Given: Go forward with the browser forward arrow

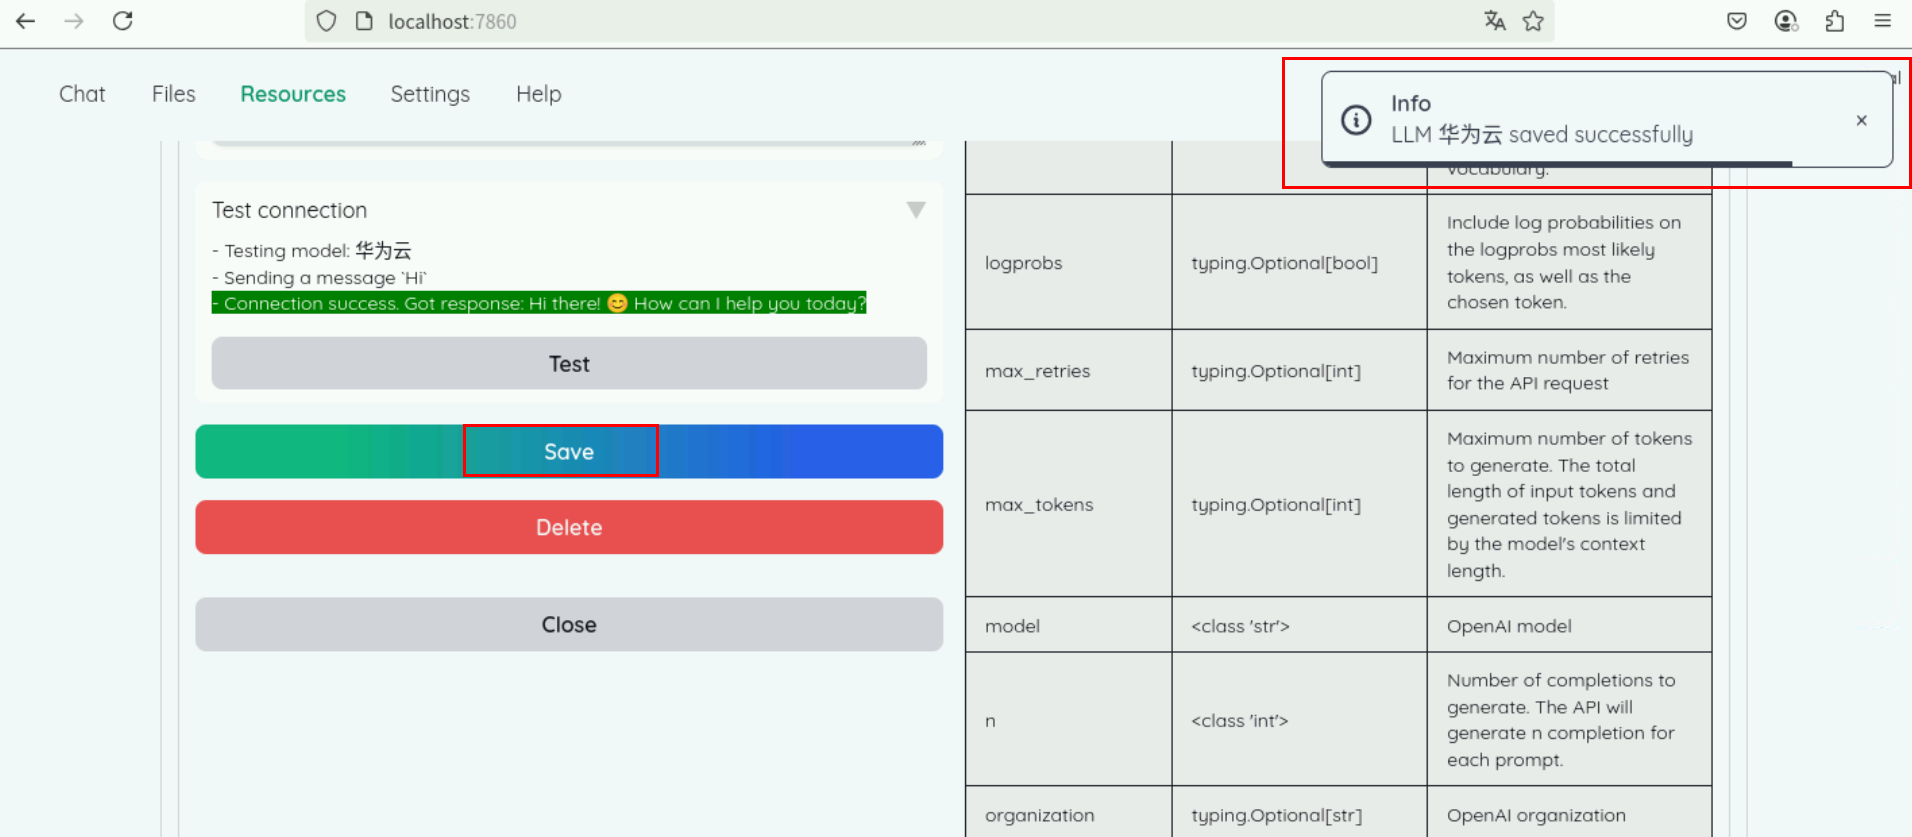Looking at the screenshot, I should click(74, 21).
